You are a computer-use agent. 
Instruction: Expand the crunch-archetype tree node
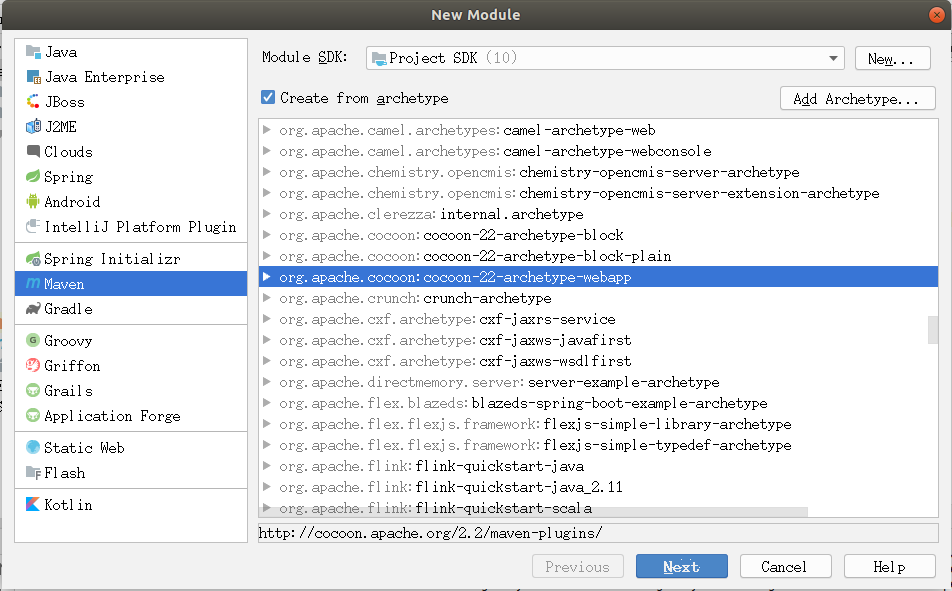(266, 298)
